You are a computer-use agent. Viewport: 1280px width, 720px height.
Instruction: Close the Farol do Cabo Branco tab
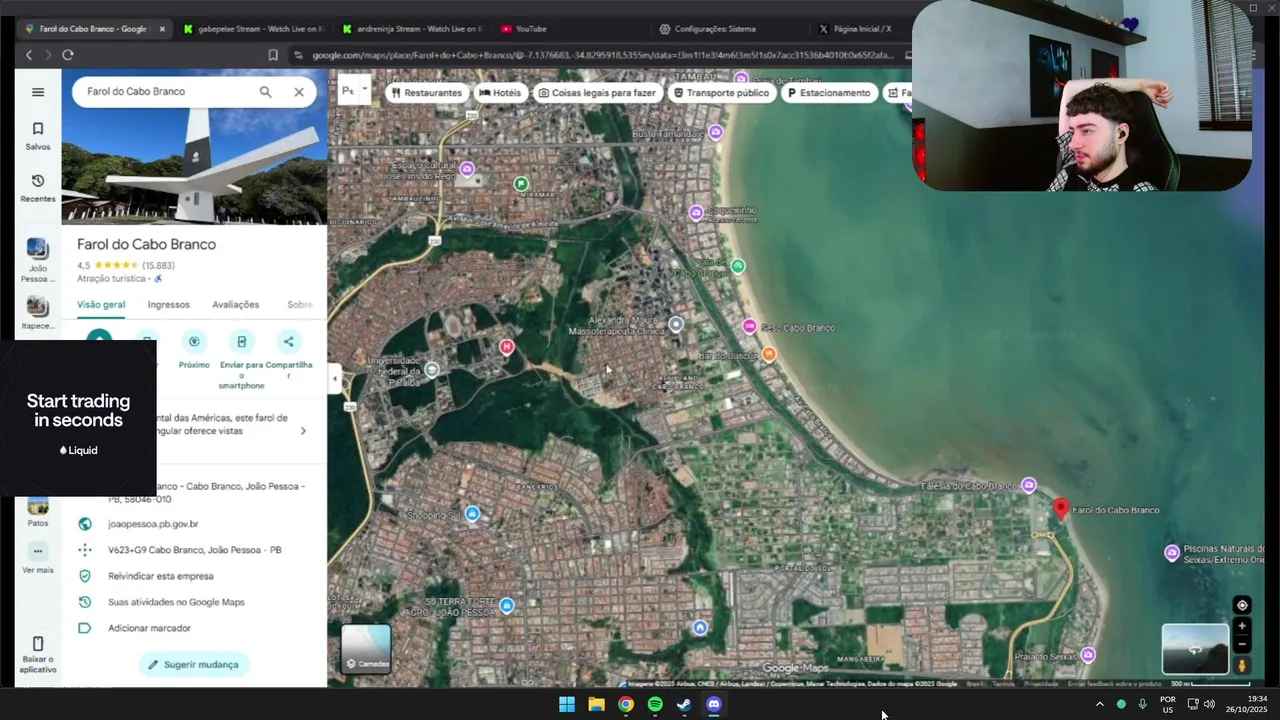[x=162, y=29]
